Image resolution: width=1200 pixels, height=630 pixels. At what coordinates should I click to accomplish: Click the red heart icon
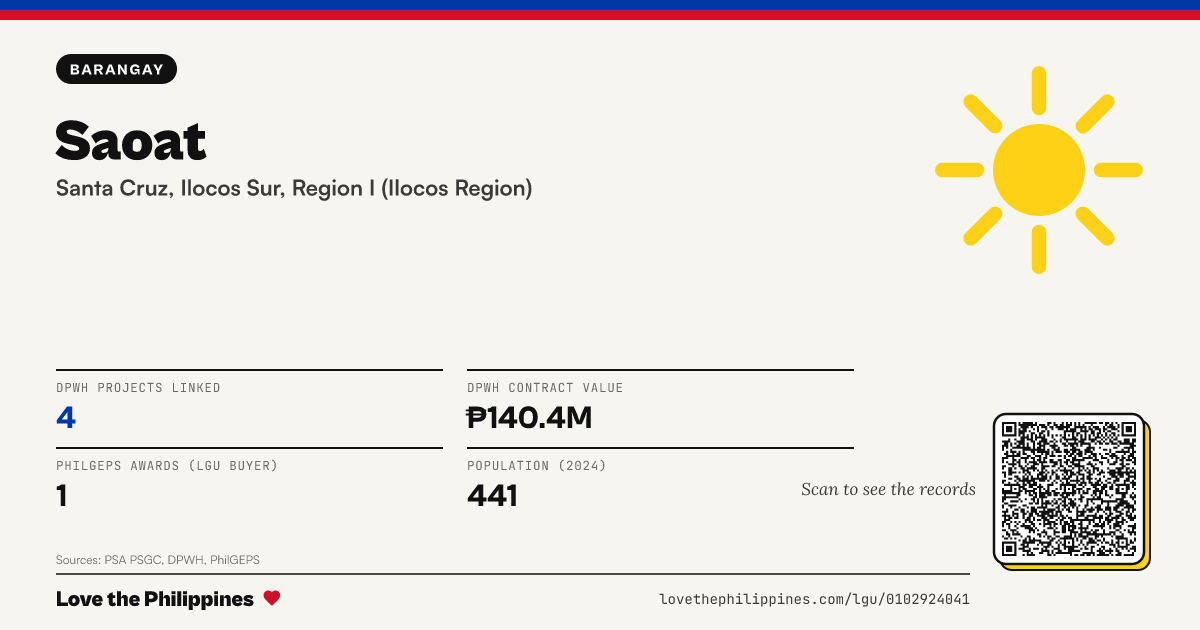tap(272, 598)
